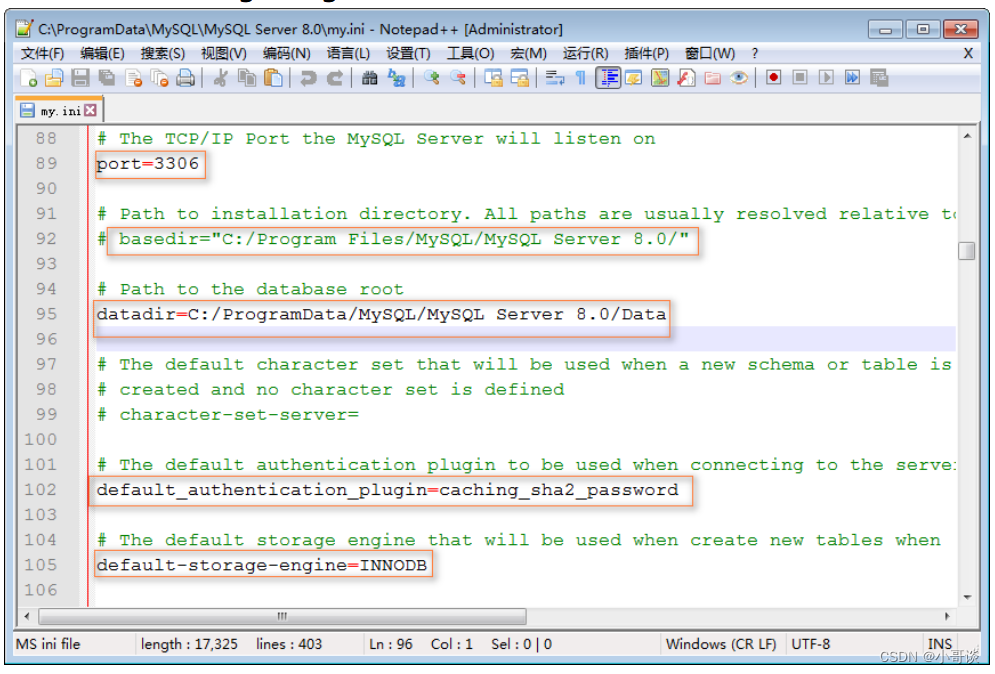The image size is (995, 674).
Task: Print the document with printer icon
Action: pos(185,78)
